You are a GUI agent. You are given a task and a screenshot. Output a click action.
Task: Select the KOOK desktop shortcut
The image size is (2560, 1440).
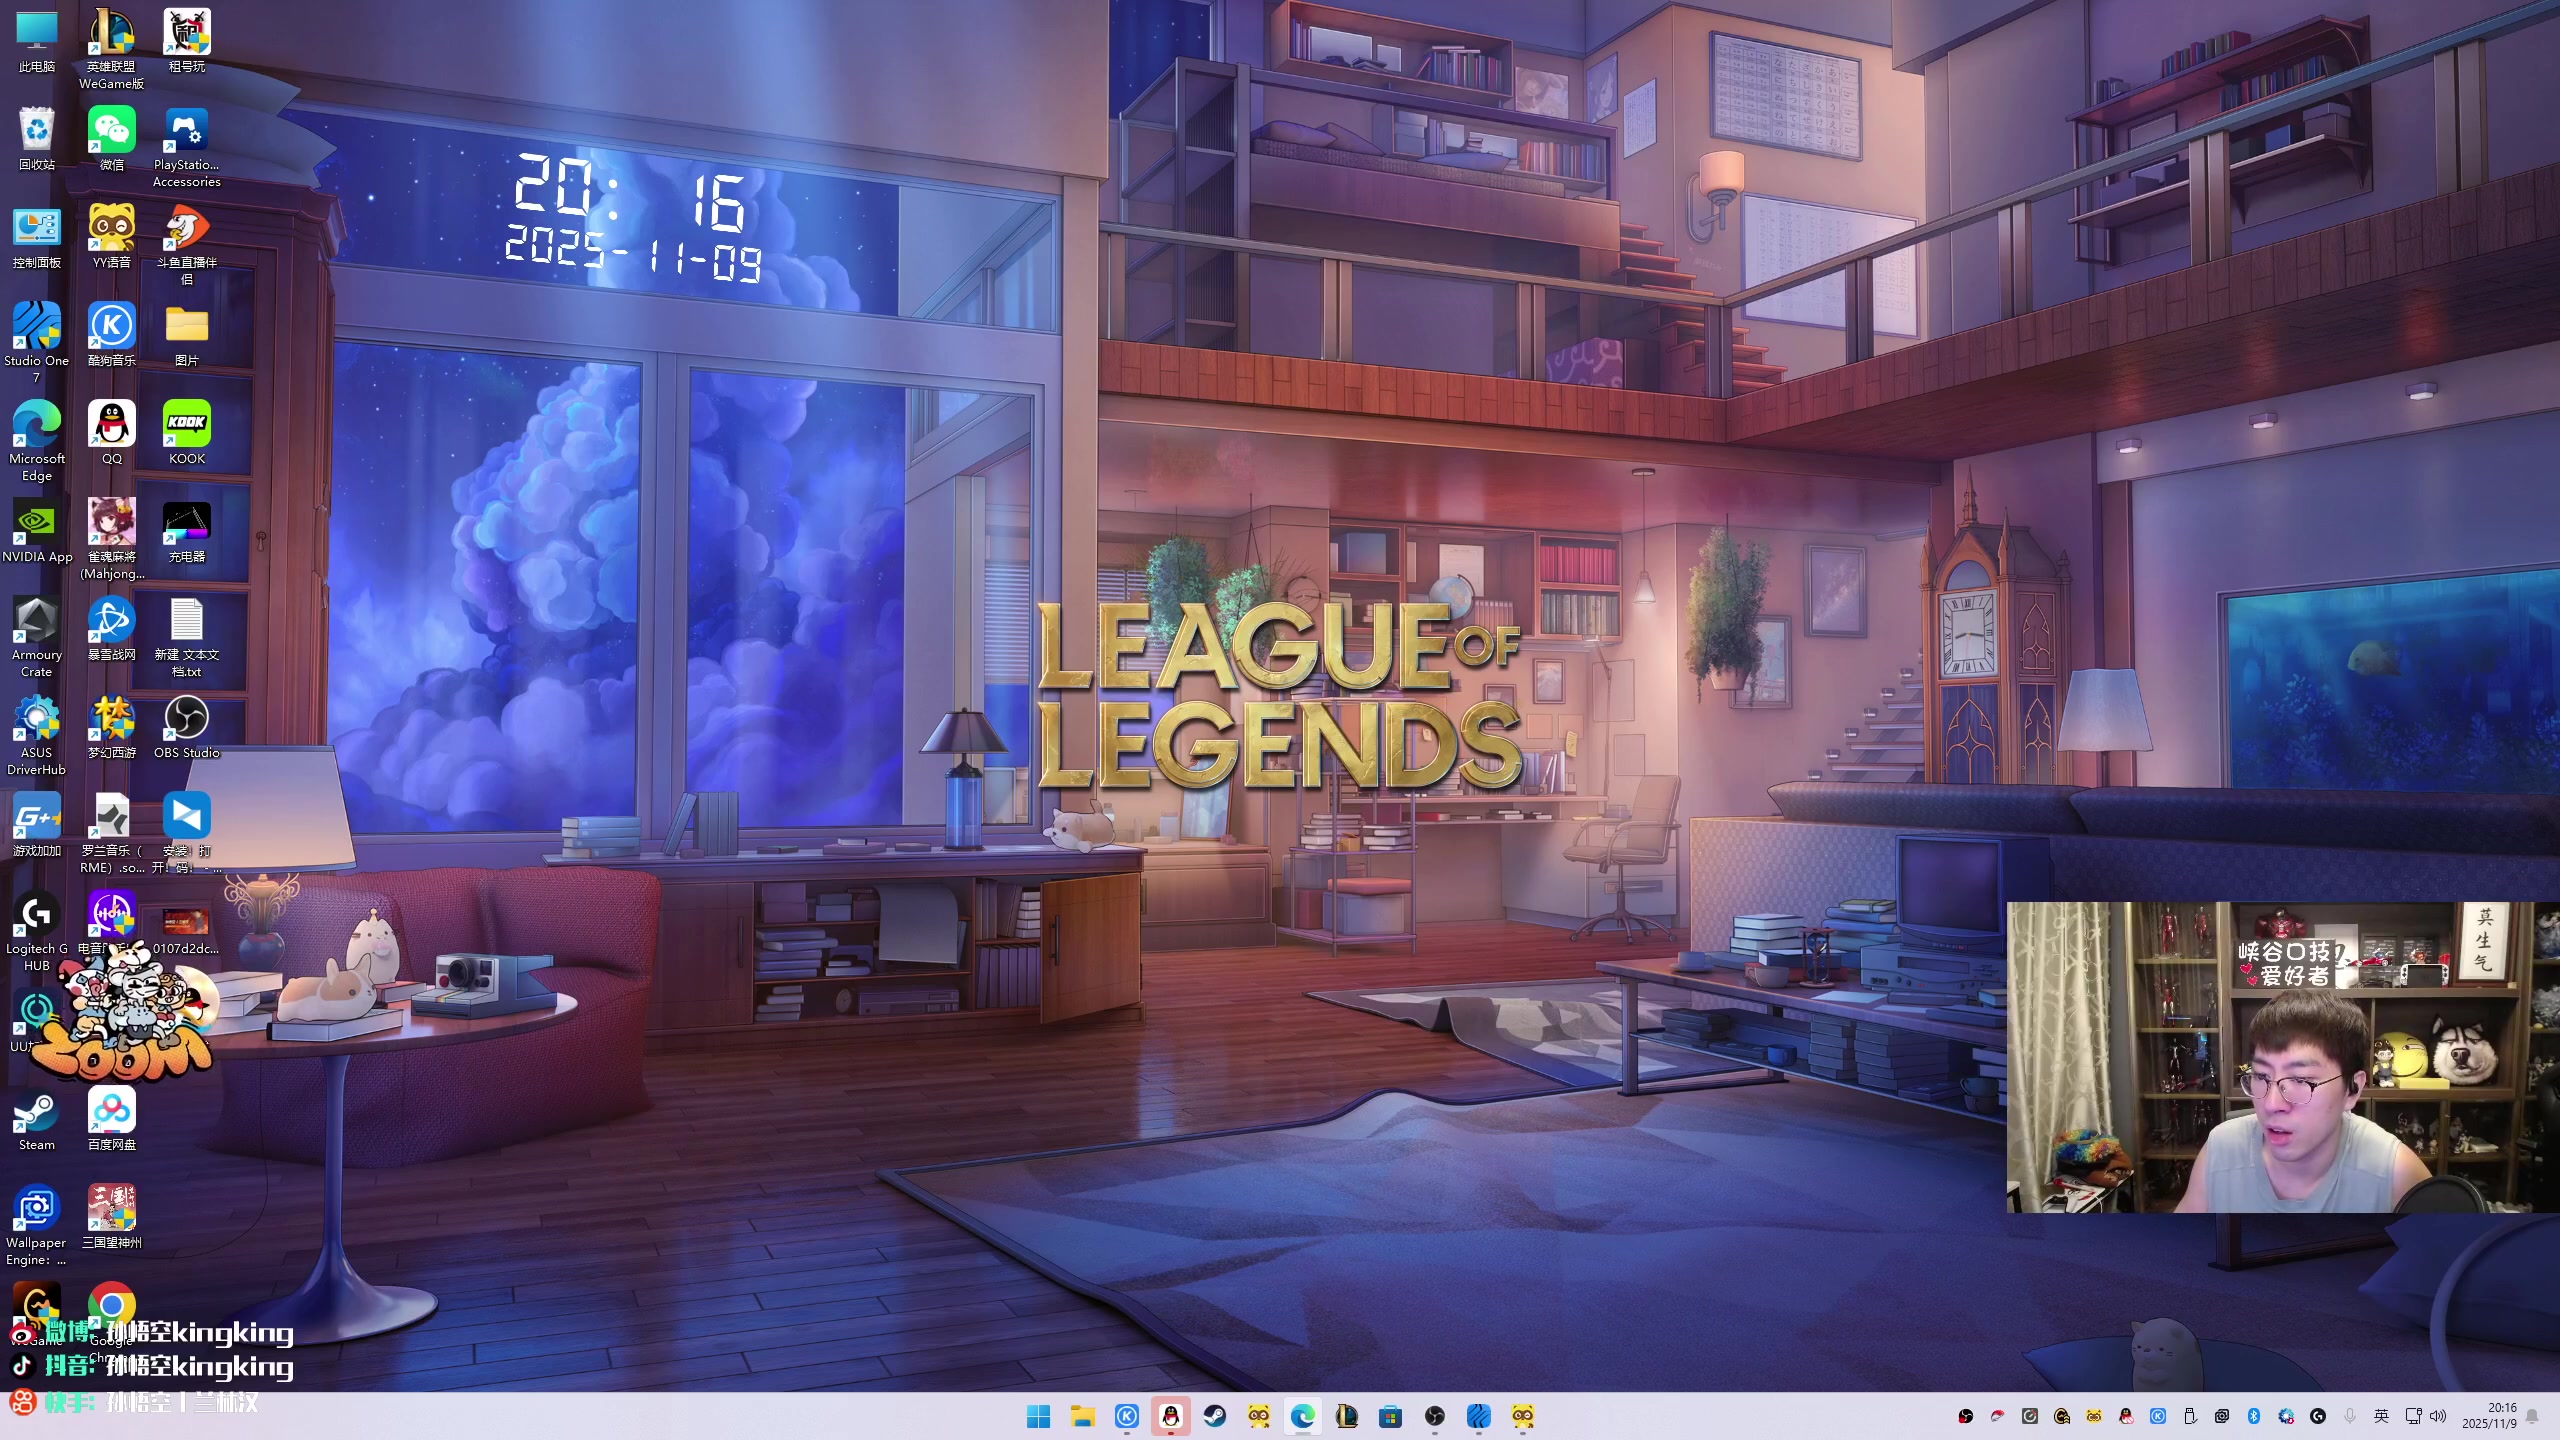pyautogui.click(x=186, y=425)
